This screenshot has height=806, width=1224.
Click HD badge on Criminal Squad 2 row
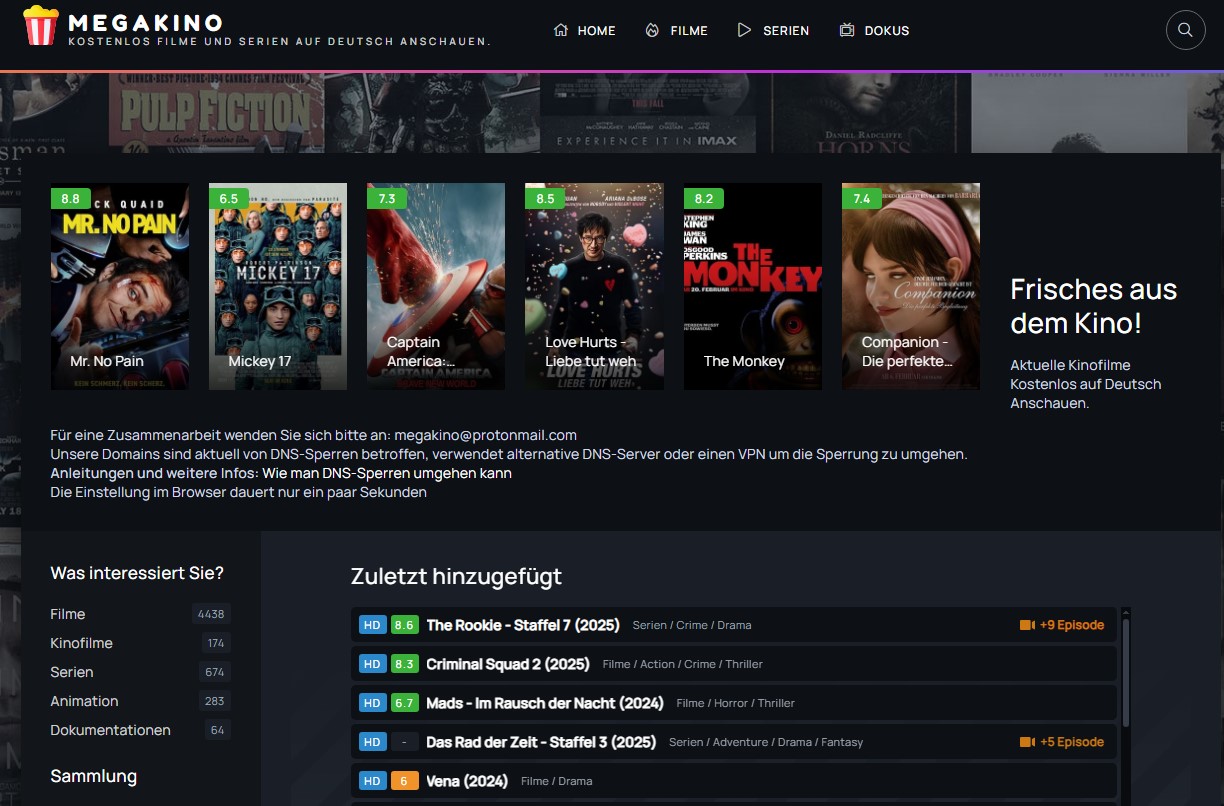[373, 664]
